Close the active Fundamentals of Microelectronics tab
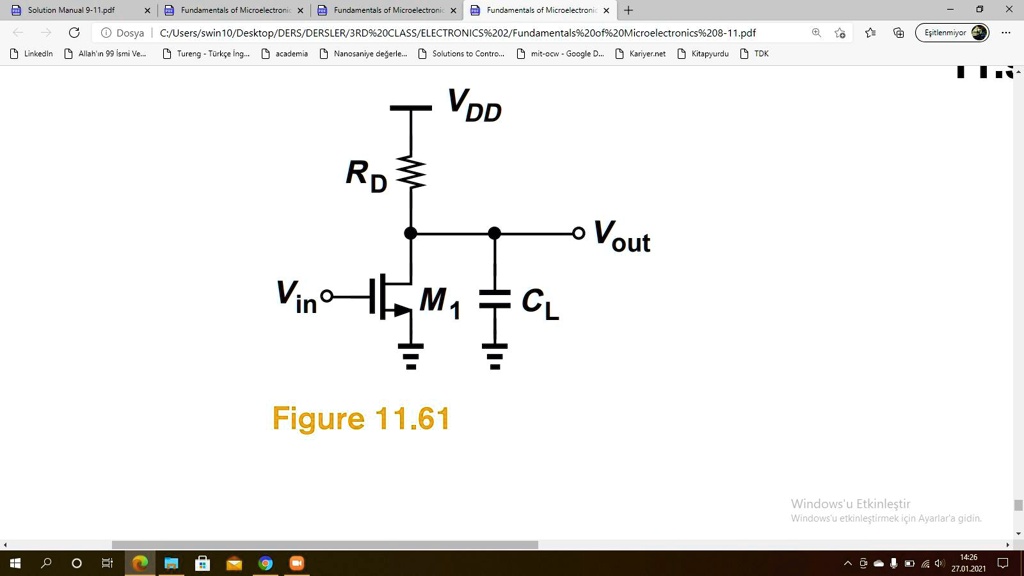The height and width of the screenshot is (576, 1024). 606,10
